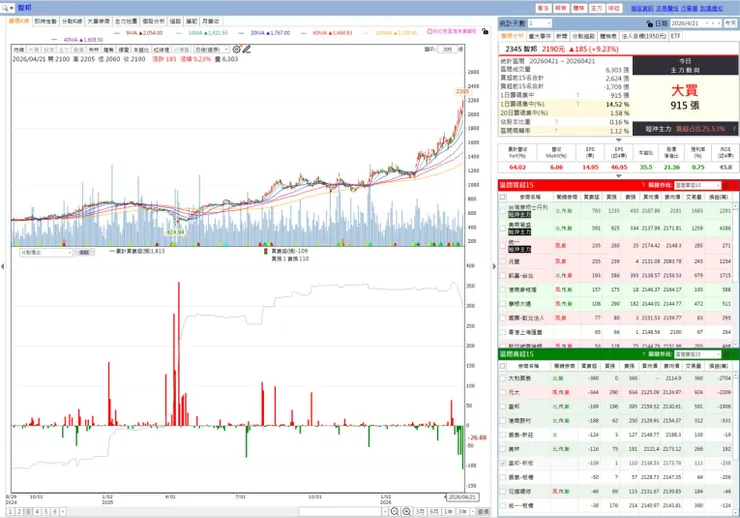This screenshot has height=518, width=740.
Task: Toggle the lock icon beside 日期 field
Action: pos(650,24)
